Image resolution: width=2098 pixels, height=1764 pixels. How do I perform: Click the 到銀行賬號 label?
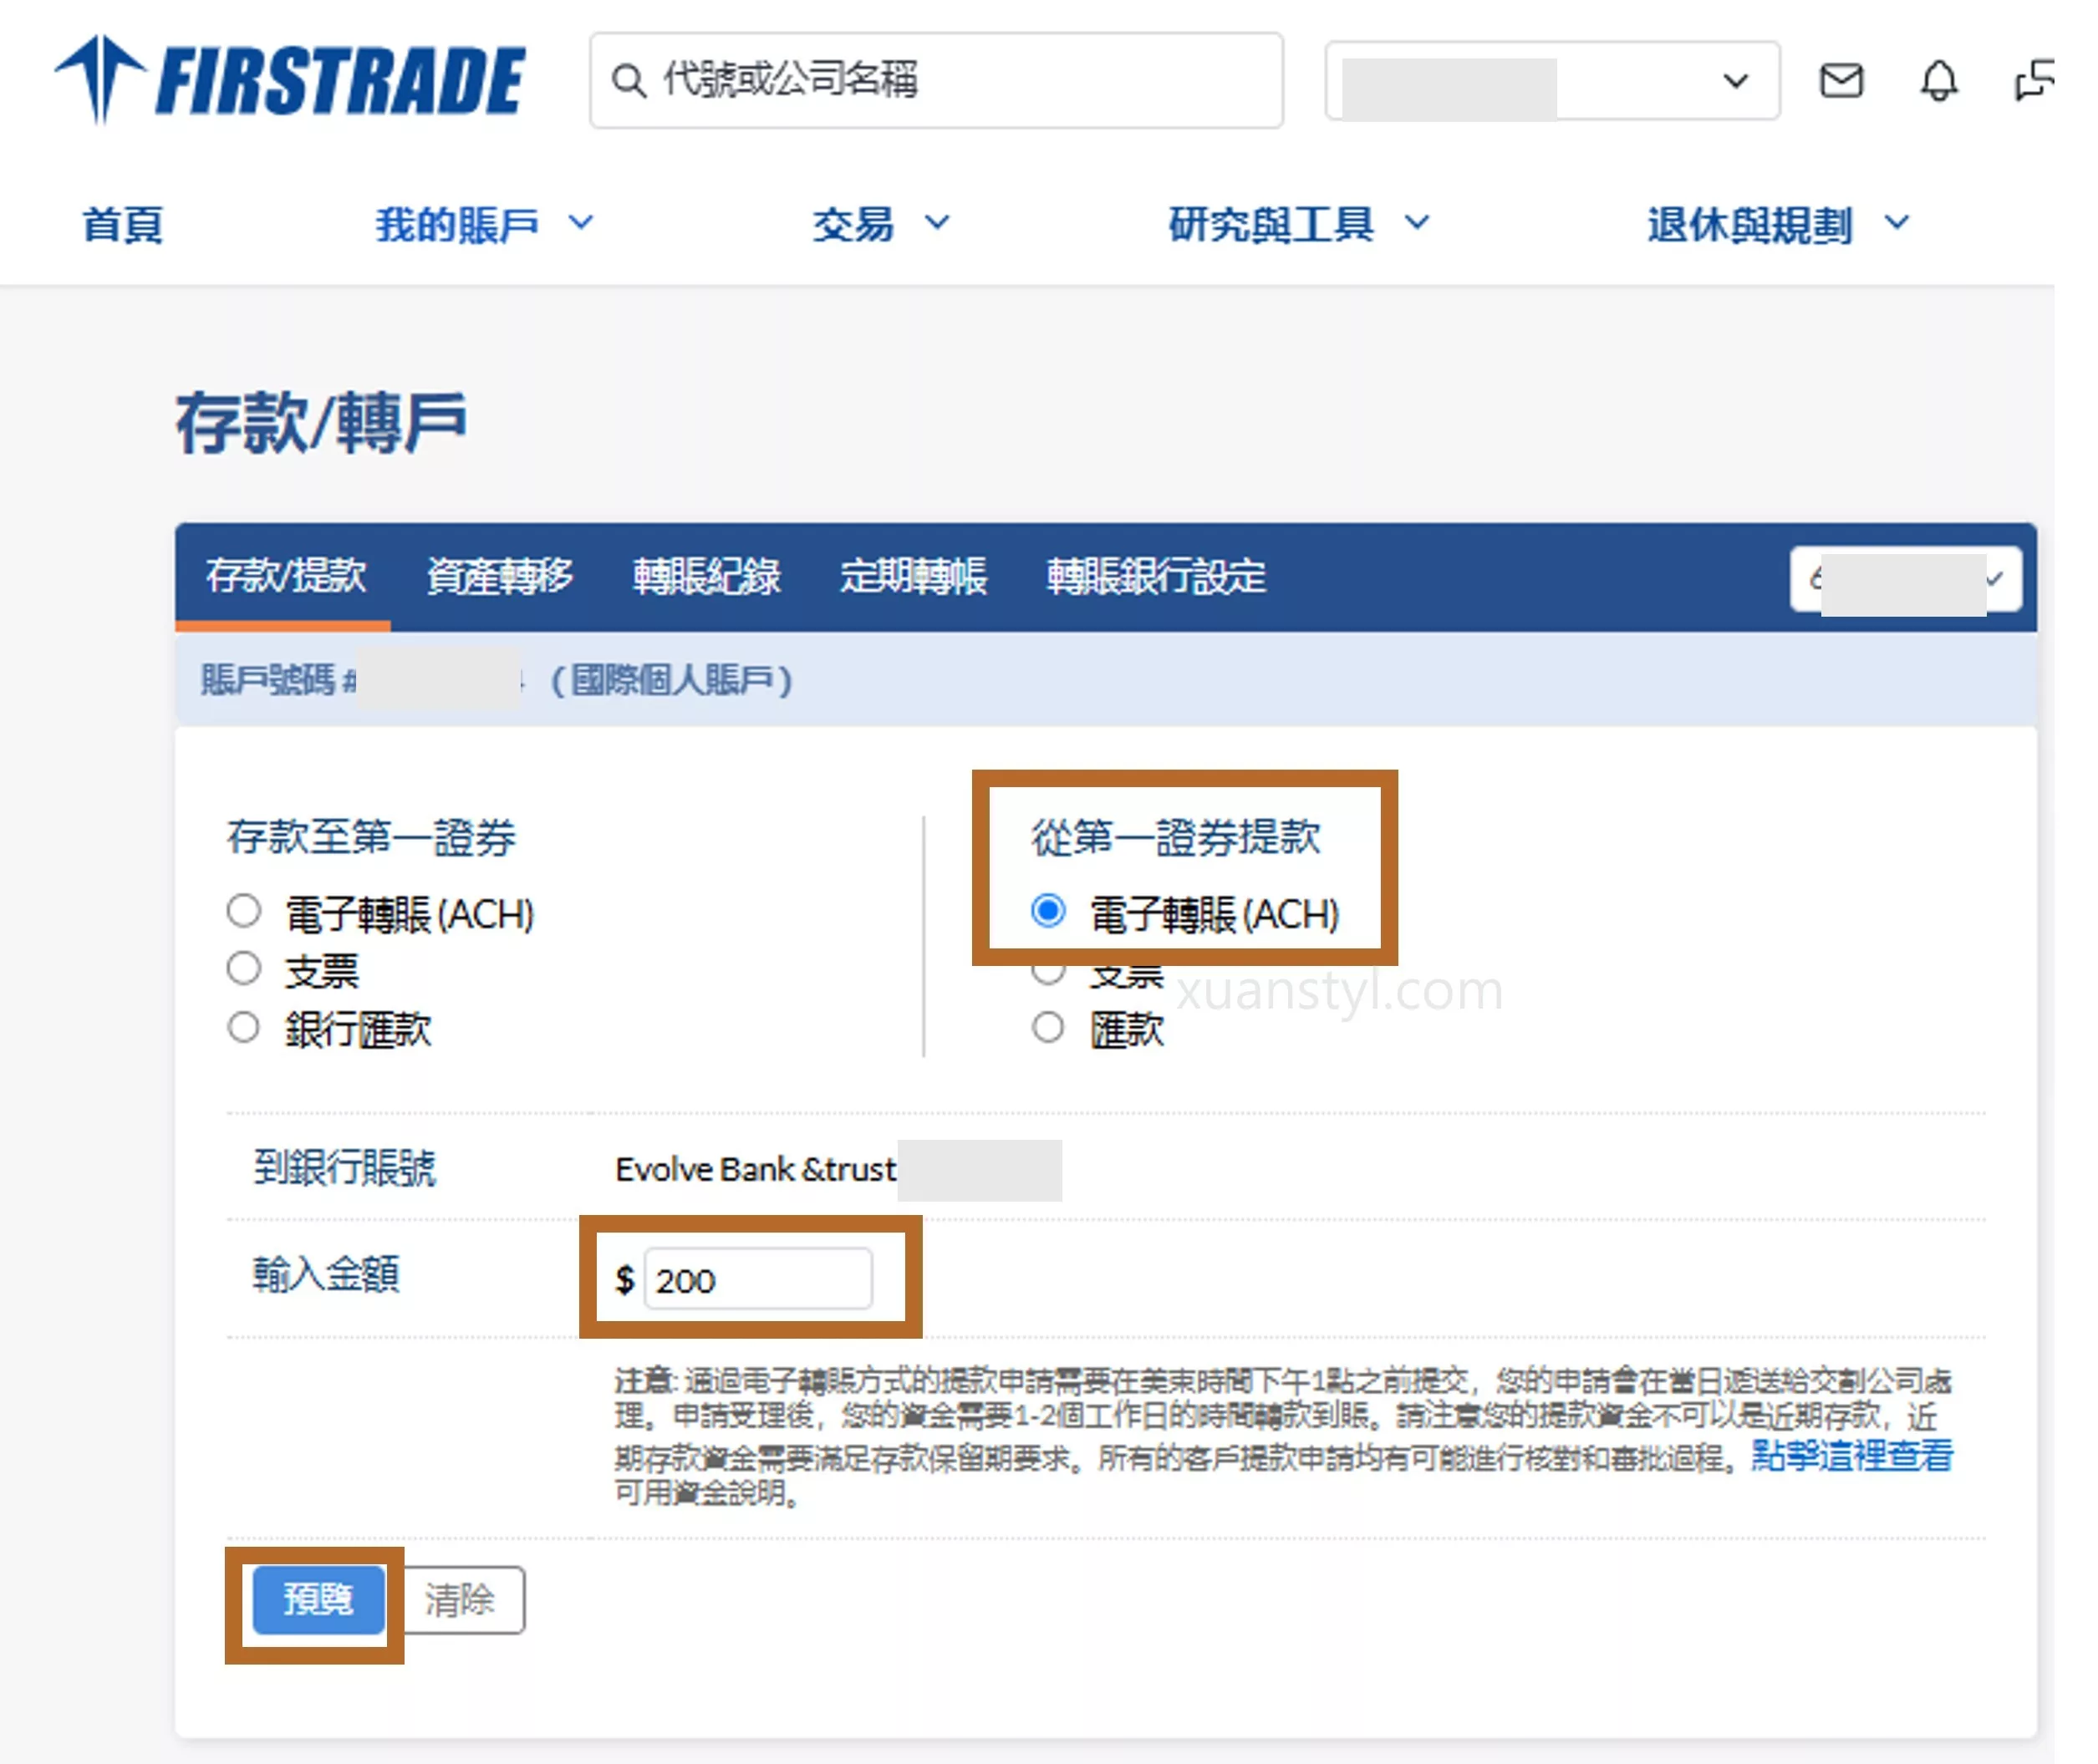(x=344, y=1167)
